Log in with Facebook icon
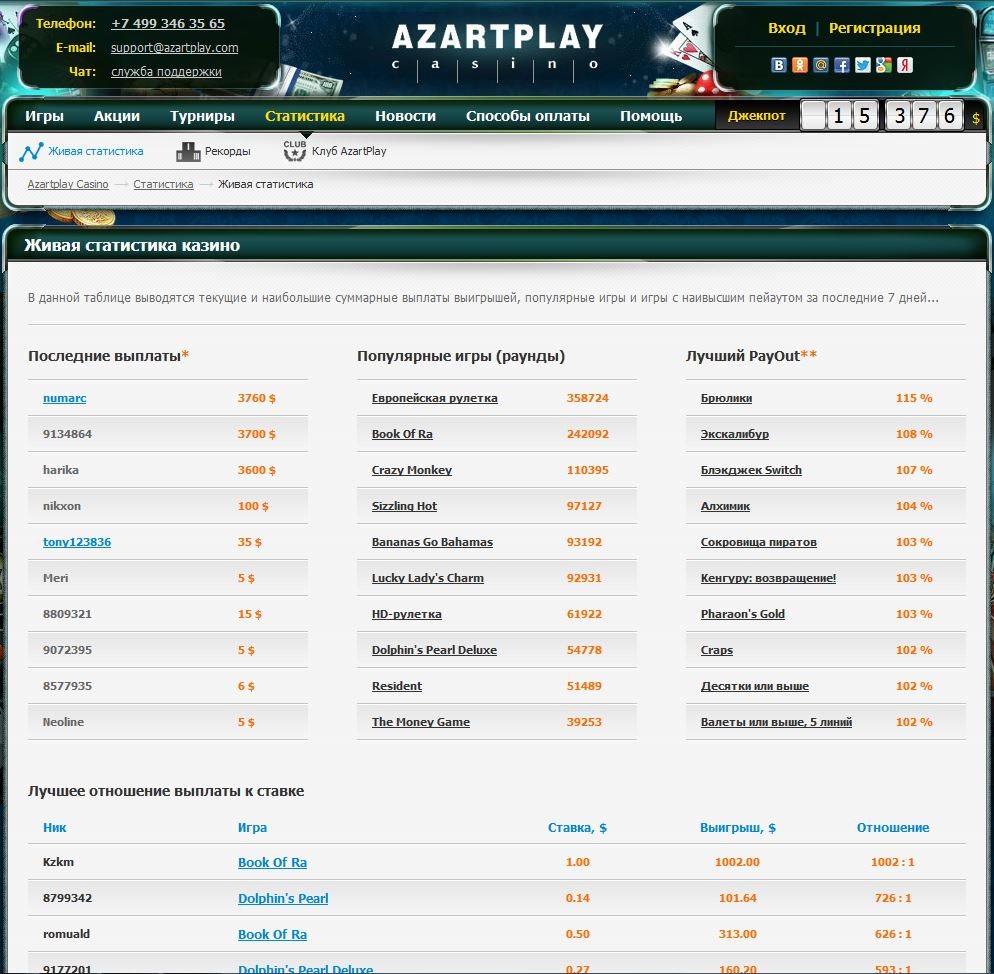Screen dimensions: 994x974 point(841,65)
